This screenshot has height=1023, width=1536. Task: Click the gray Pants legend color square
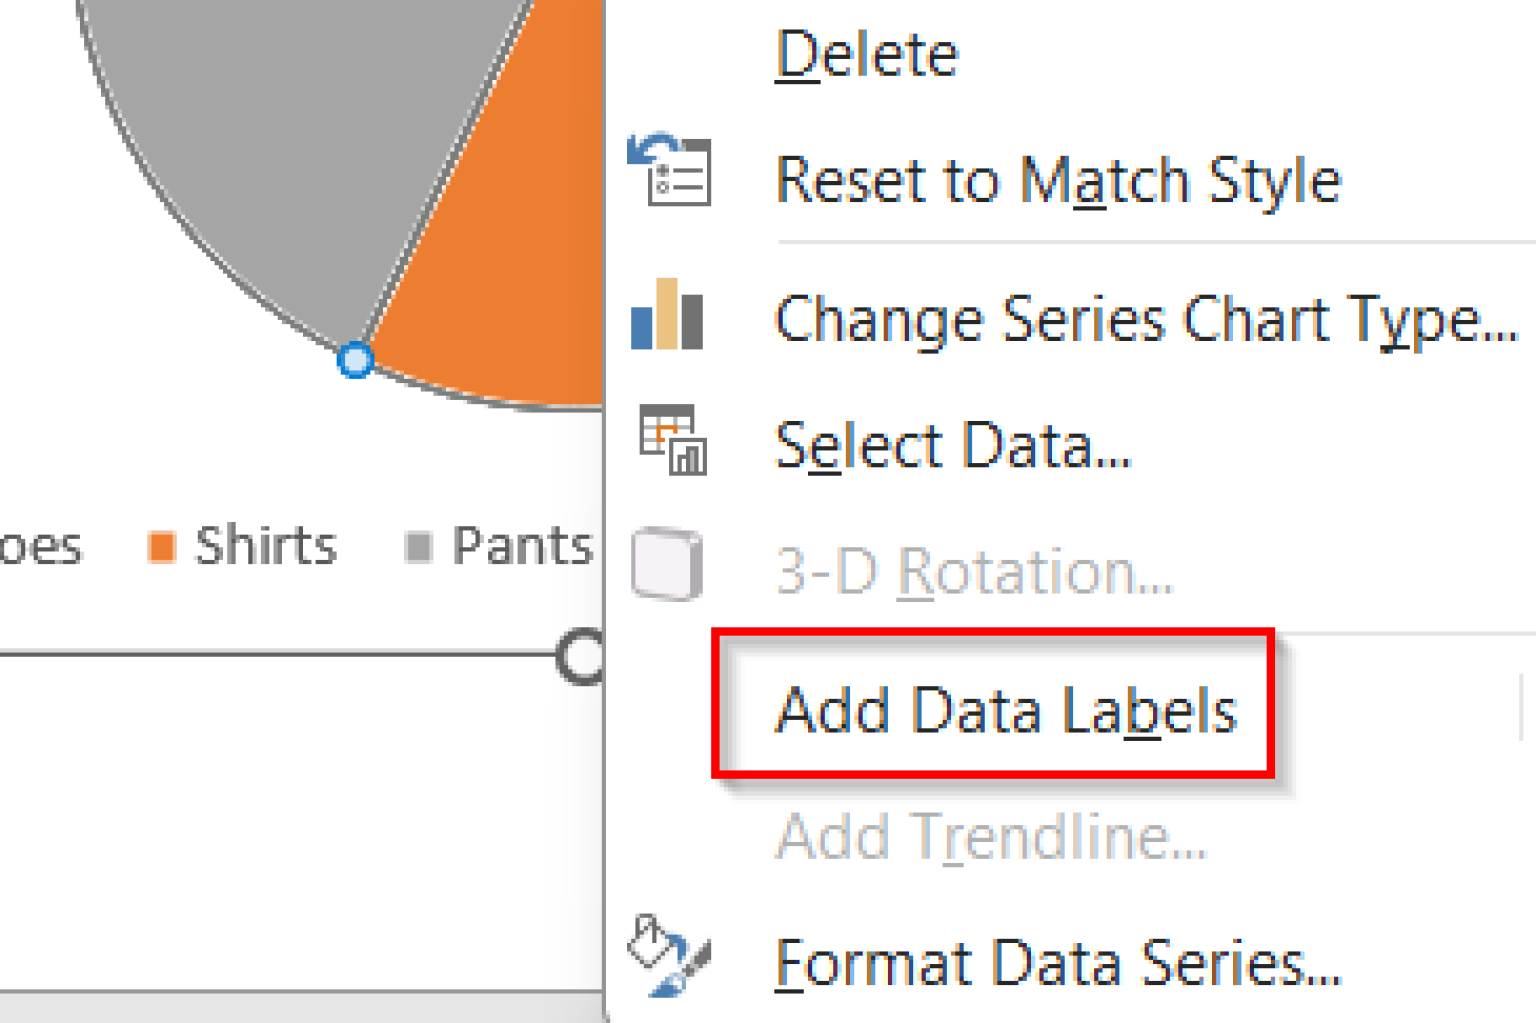[x=418, y=547]
